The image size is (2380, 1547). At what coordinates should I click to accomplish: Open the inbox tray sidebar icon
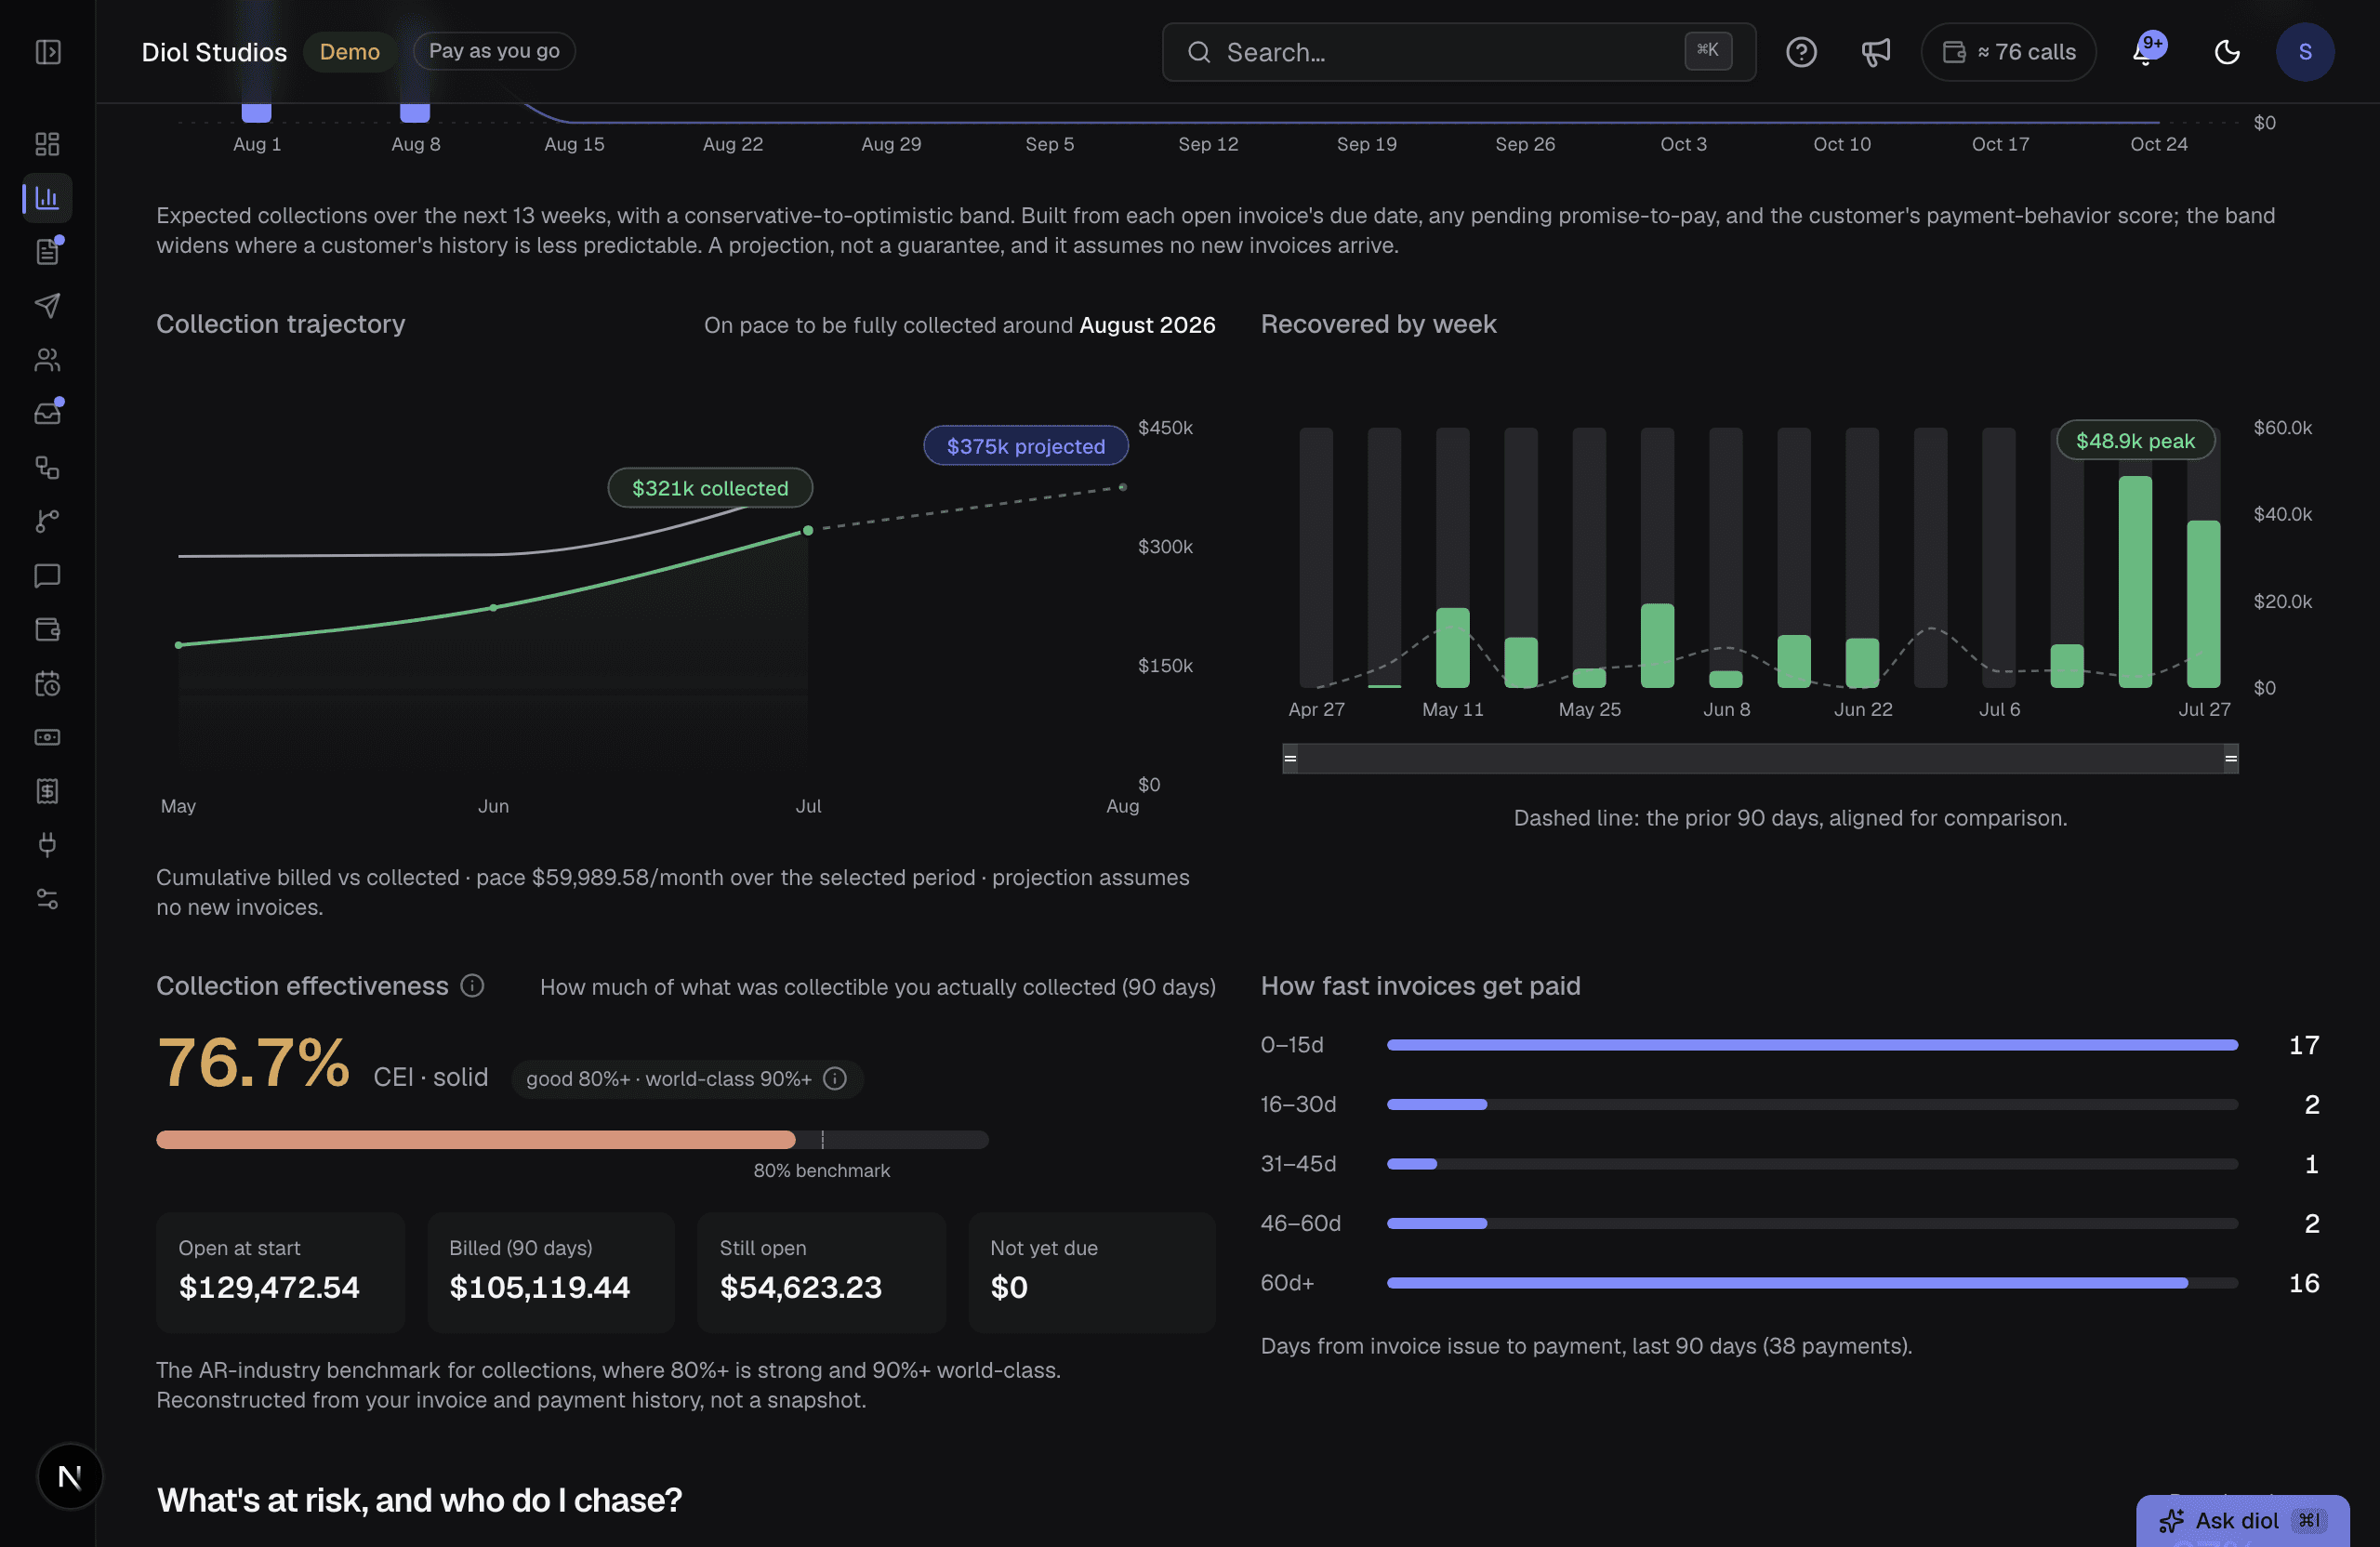47,413
